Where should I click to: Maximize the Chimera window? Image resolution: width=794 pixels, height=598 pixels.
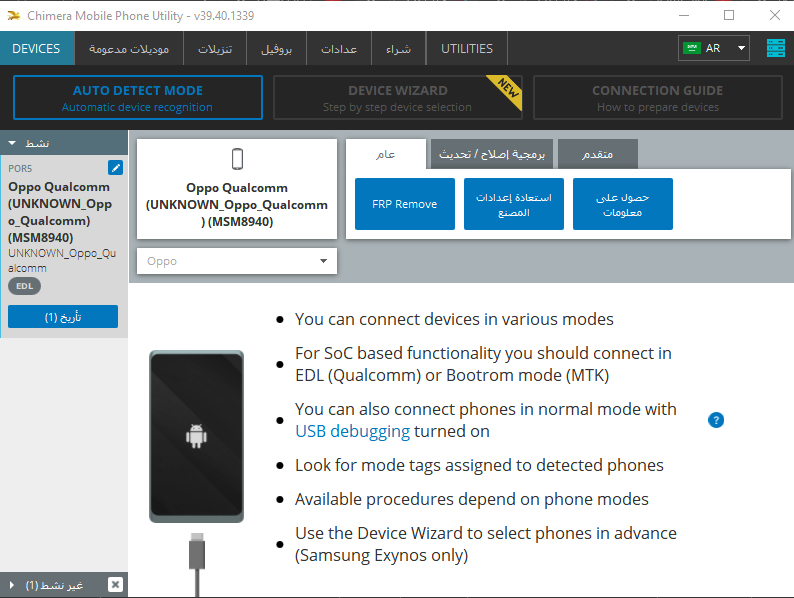tap(729, 16)
